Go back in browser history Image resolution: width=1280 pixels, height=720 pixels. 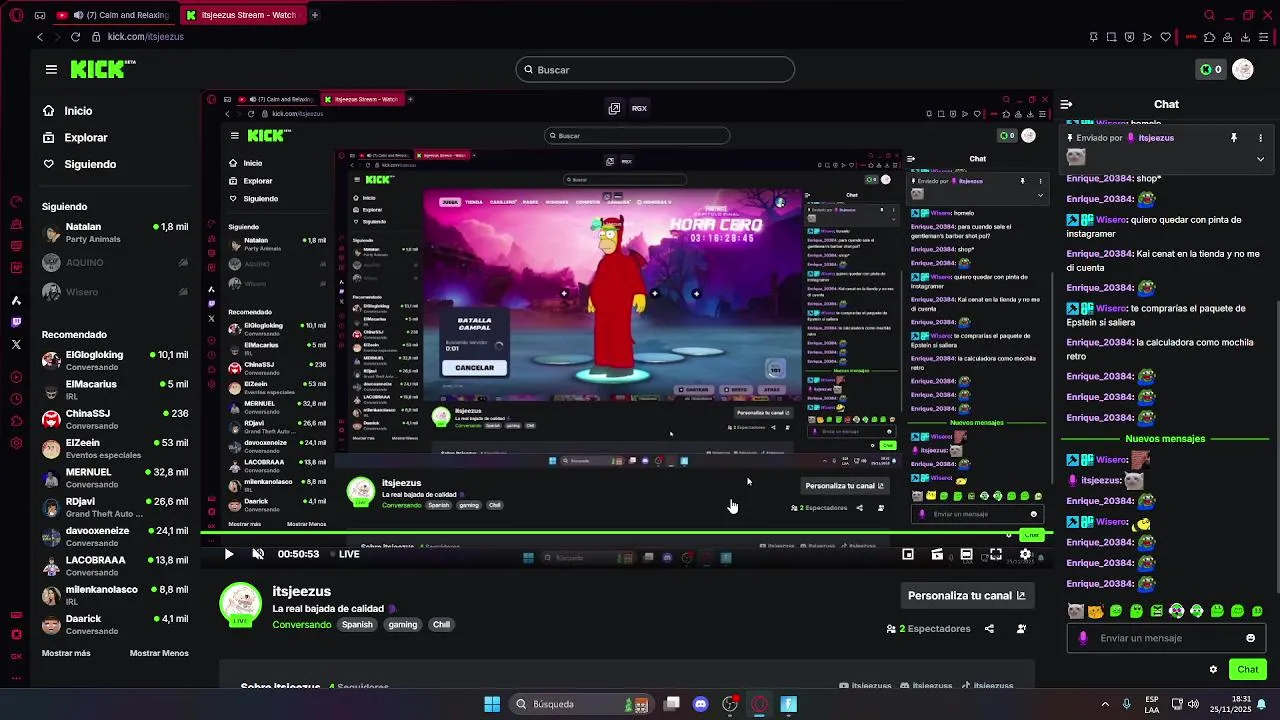pyautogui.click(x=40, y=37)
